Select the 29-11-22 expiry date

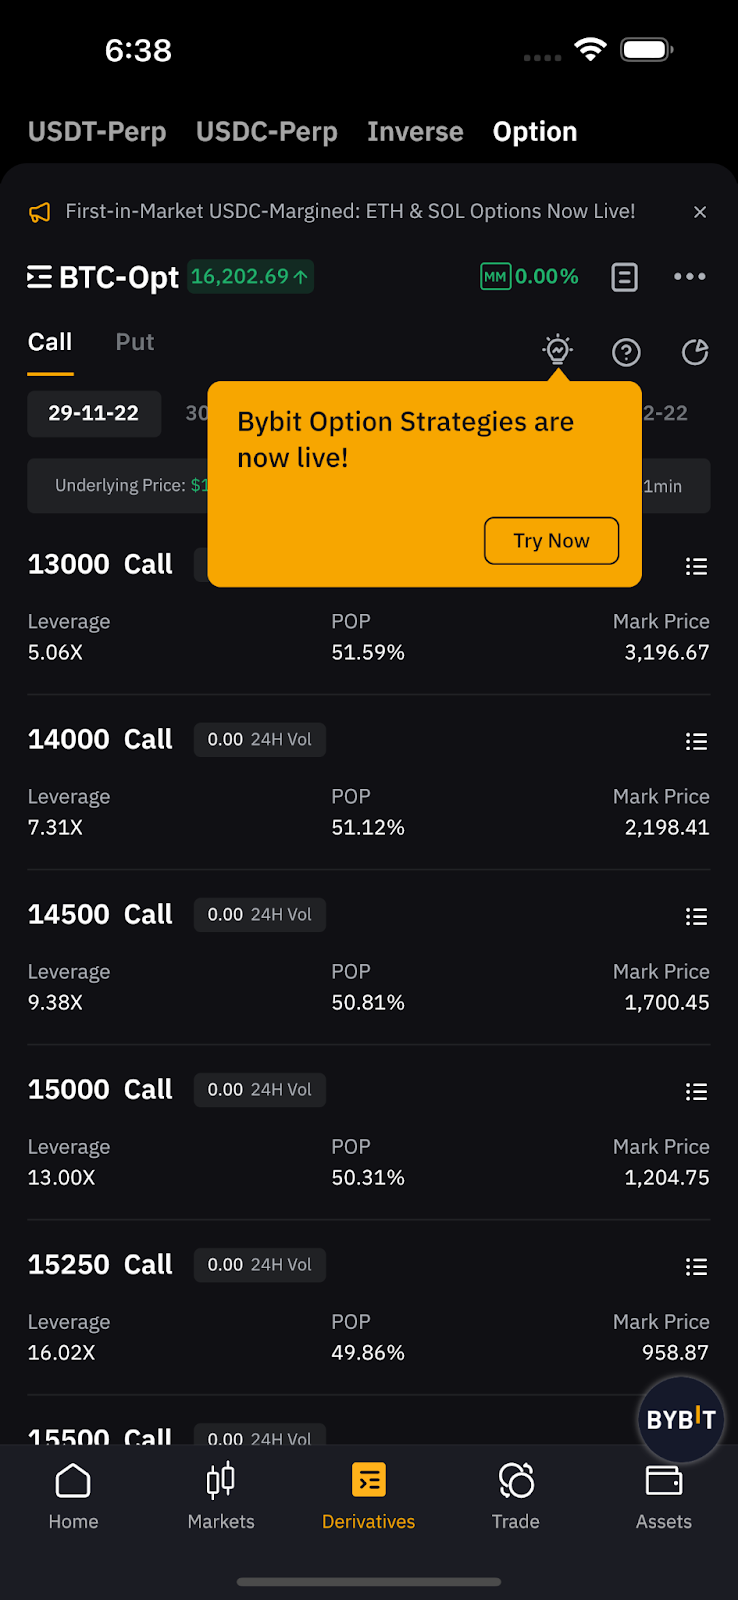pyautogui.click(x=94, y=413)
